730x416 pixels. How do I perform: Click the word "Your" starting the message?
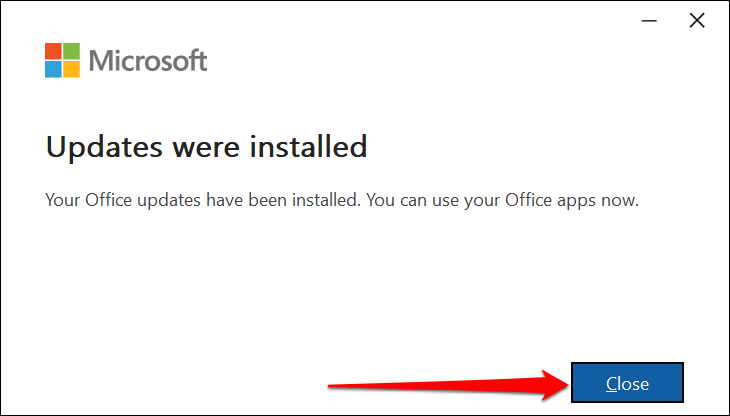point(62,200)
